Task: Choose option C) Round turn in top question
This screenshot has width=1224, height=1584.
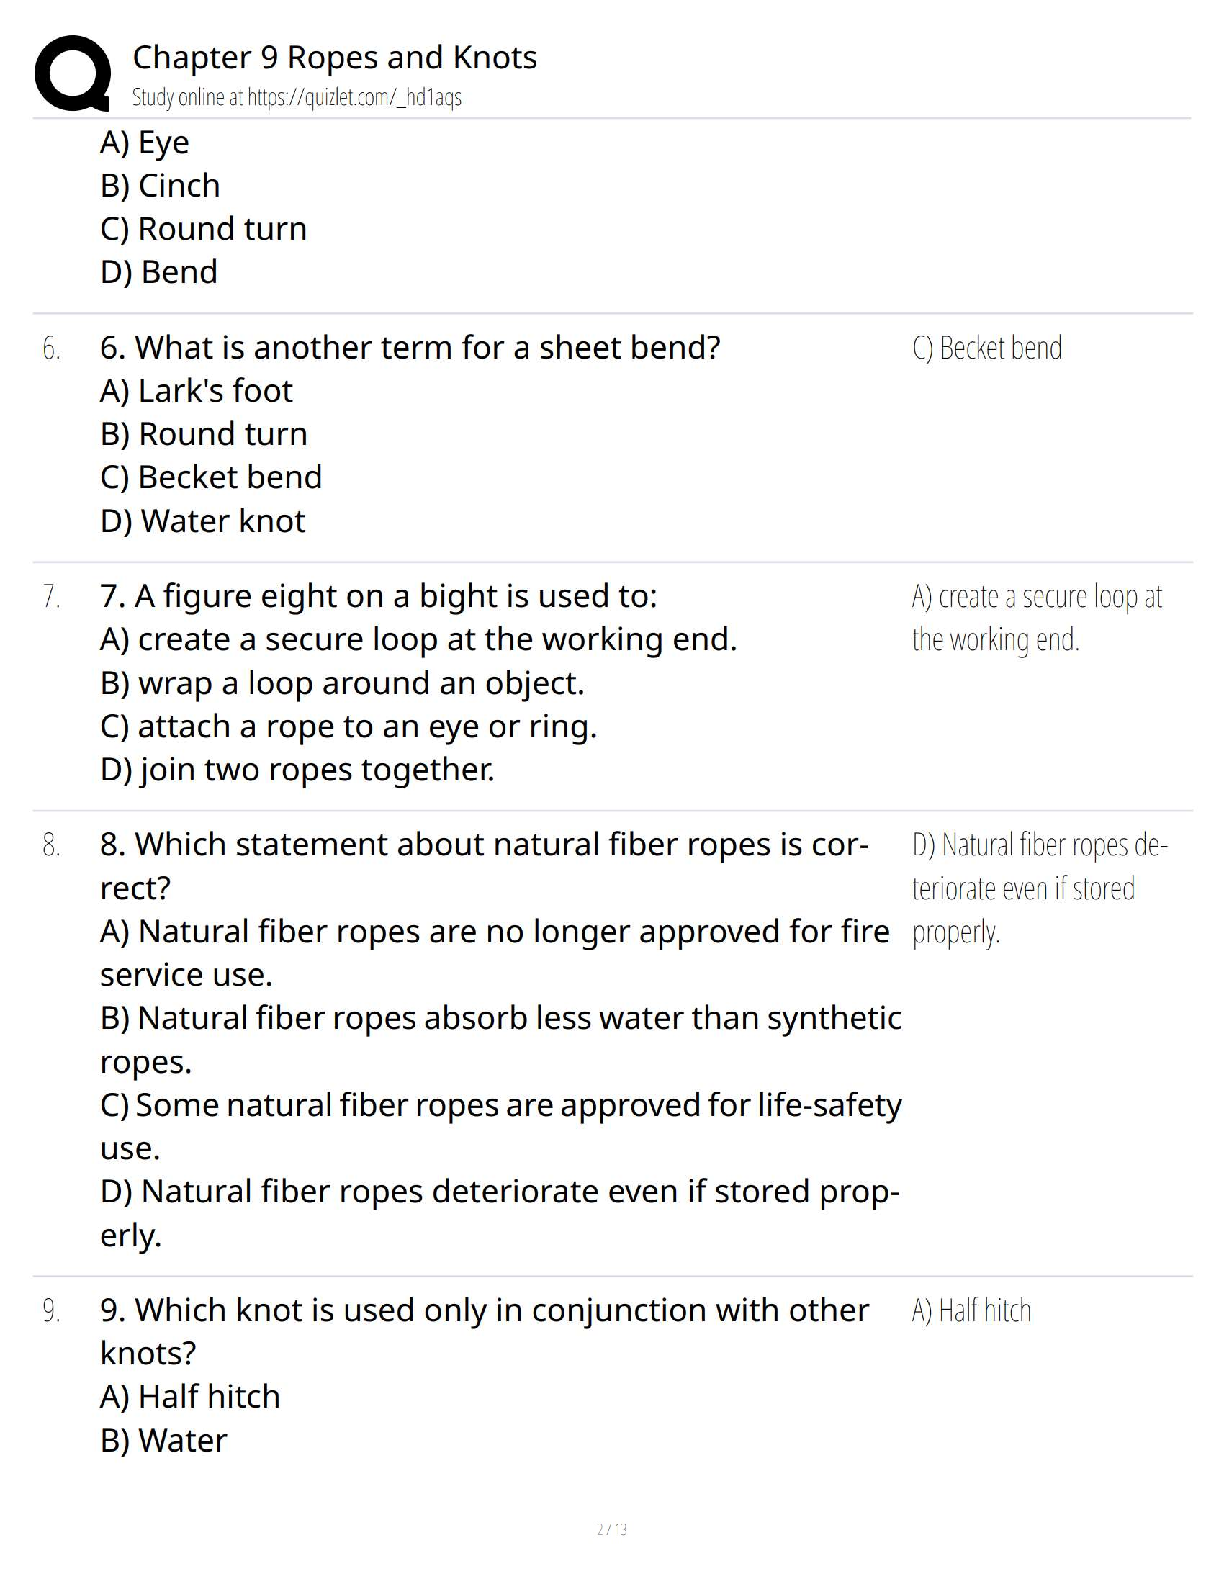Action: pyautogui.click(x=203, y=229)
